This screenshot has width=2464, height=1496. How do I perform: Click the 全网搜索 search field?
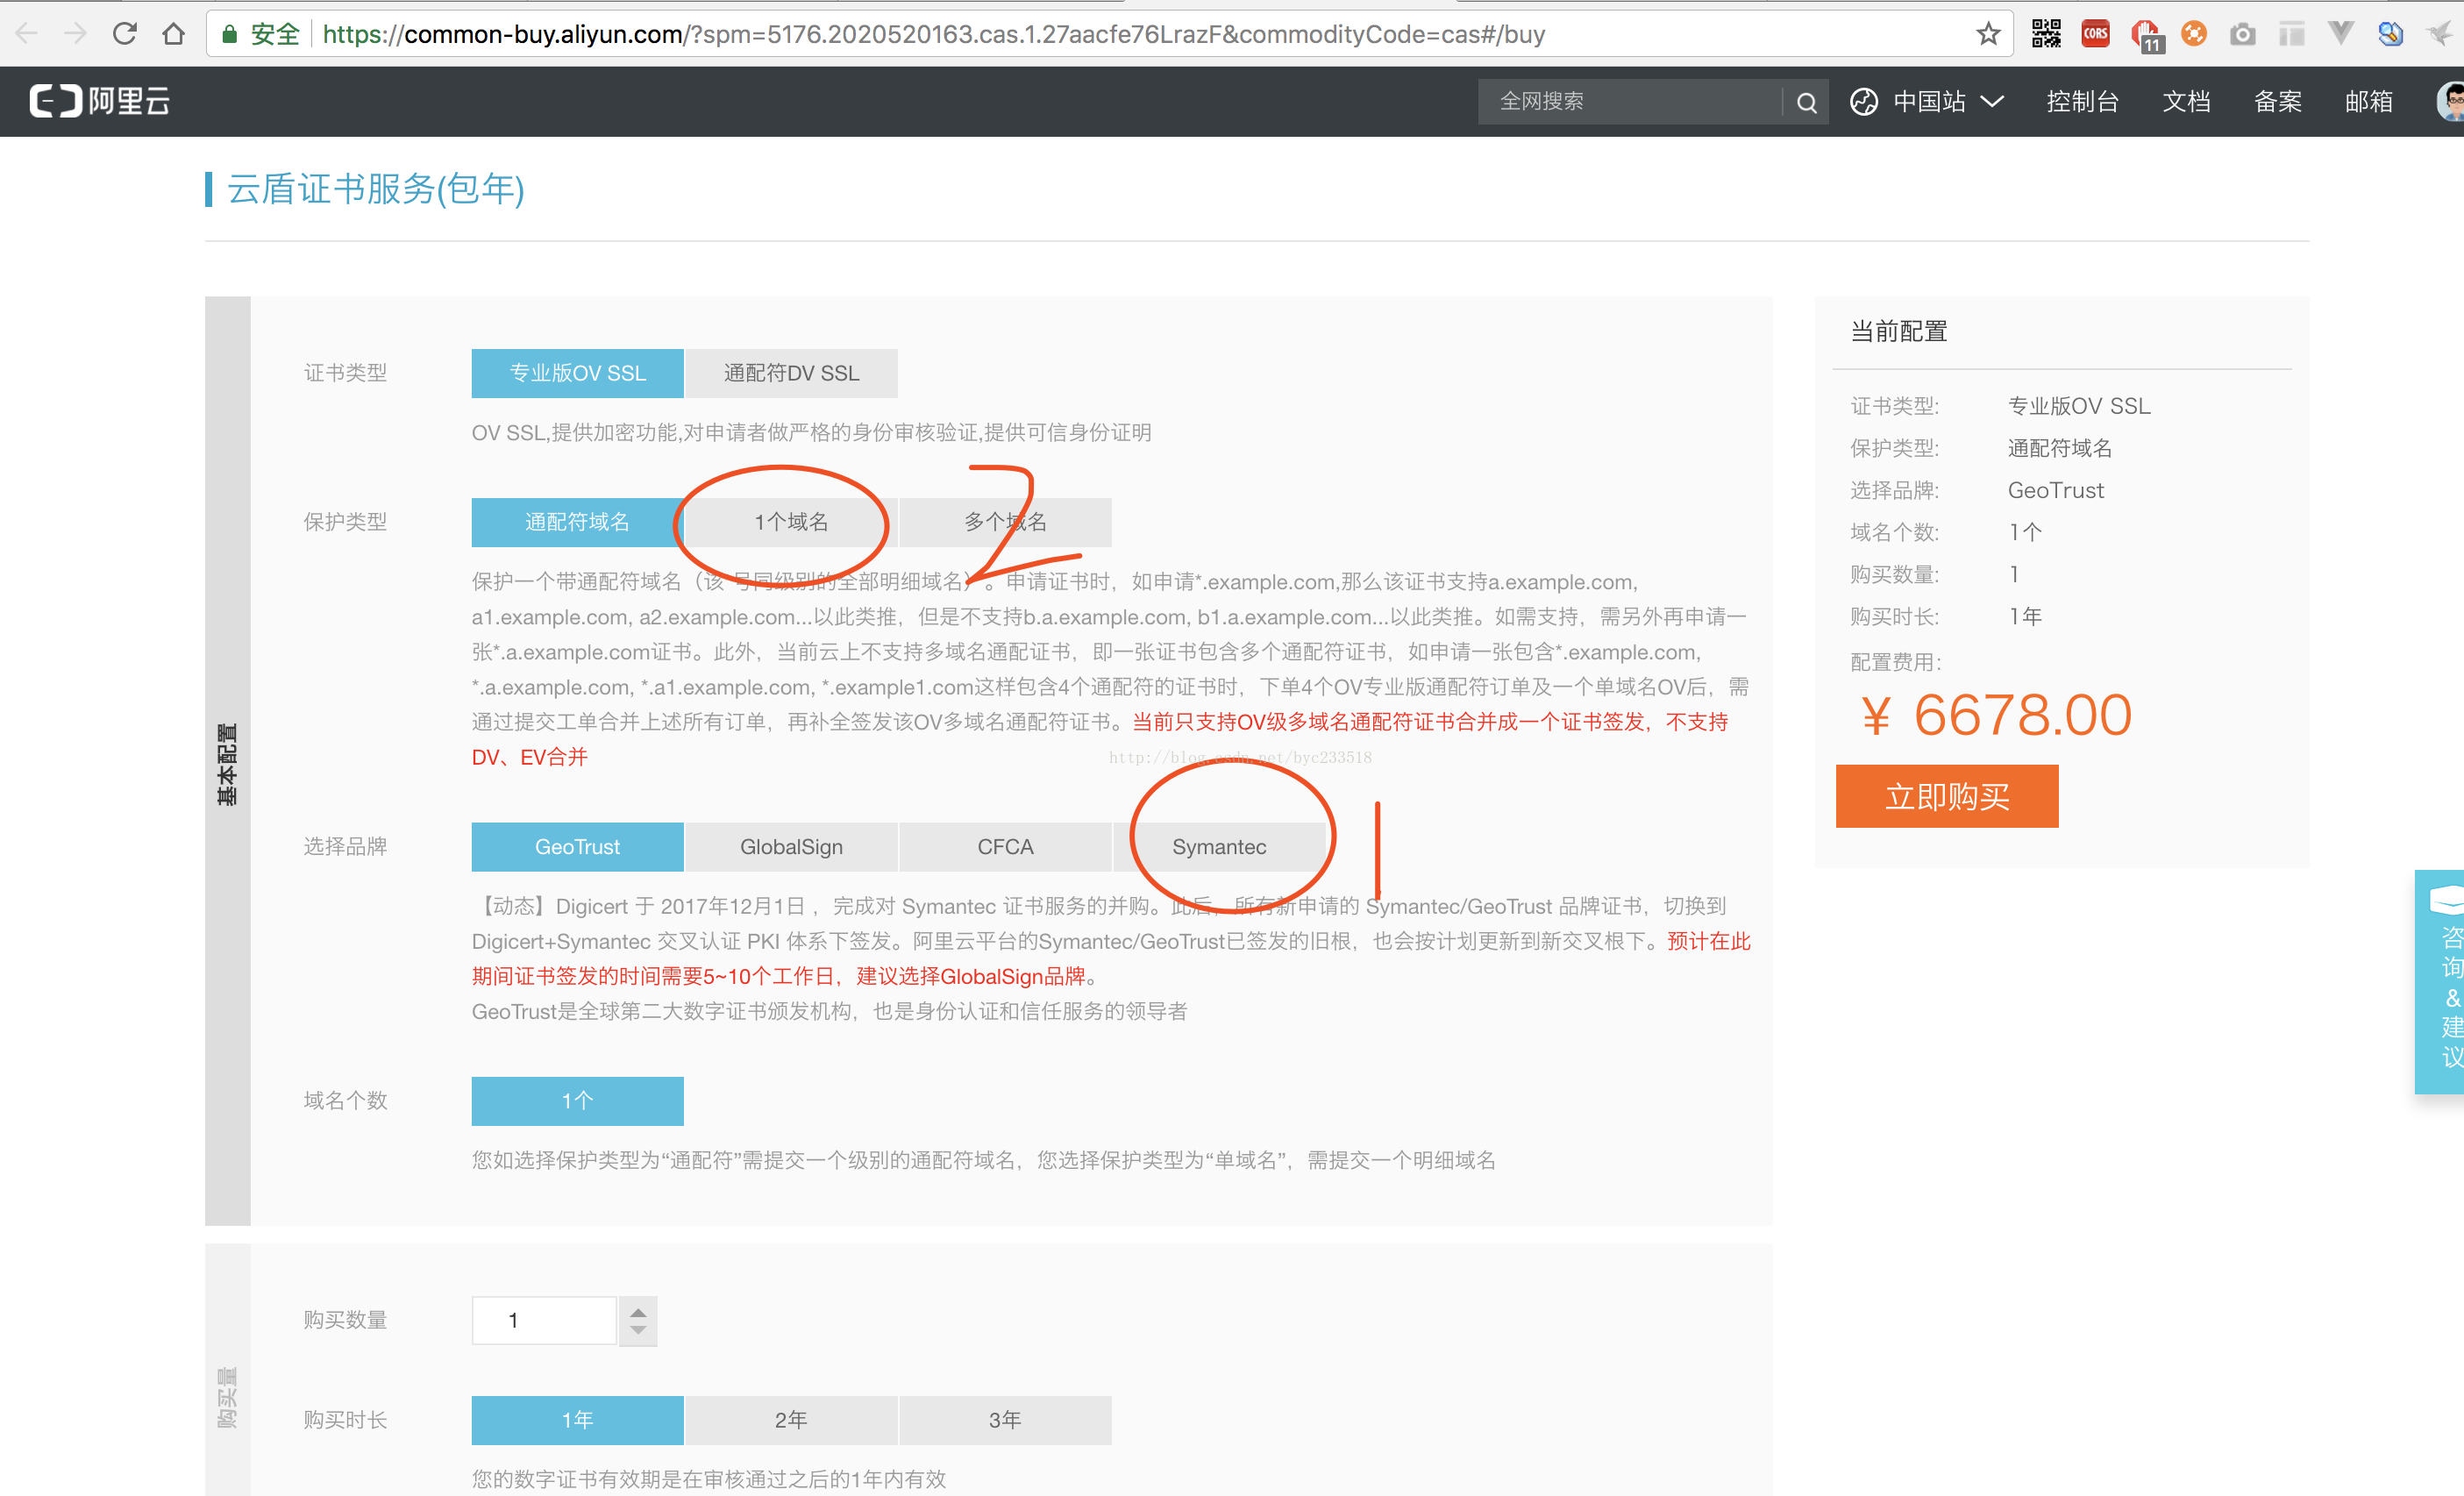1630,102
